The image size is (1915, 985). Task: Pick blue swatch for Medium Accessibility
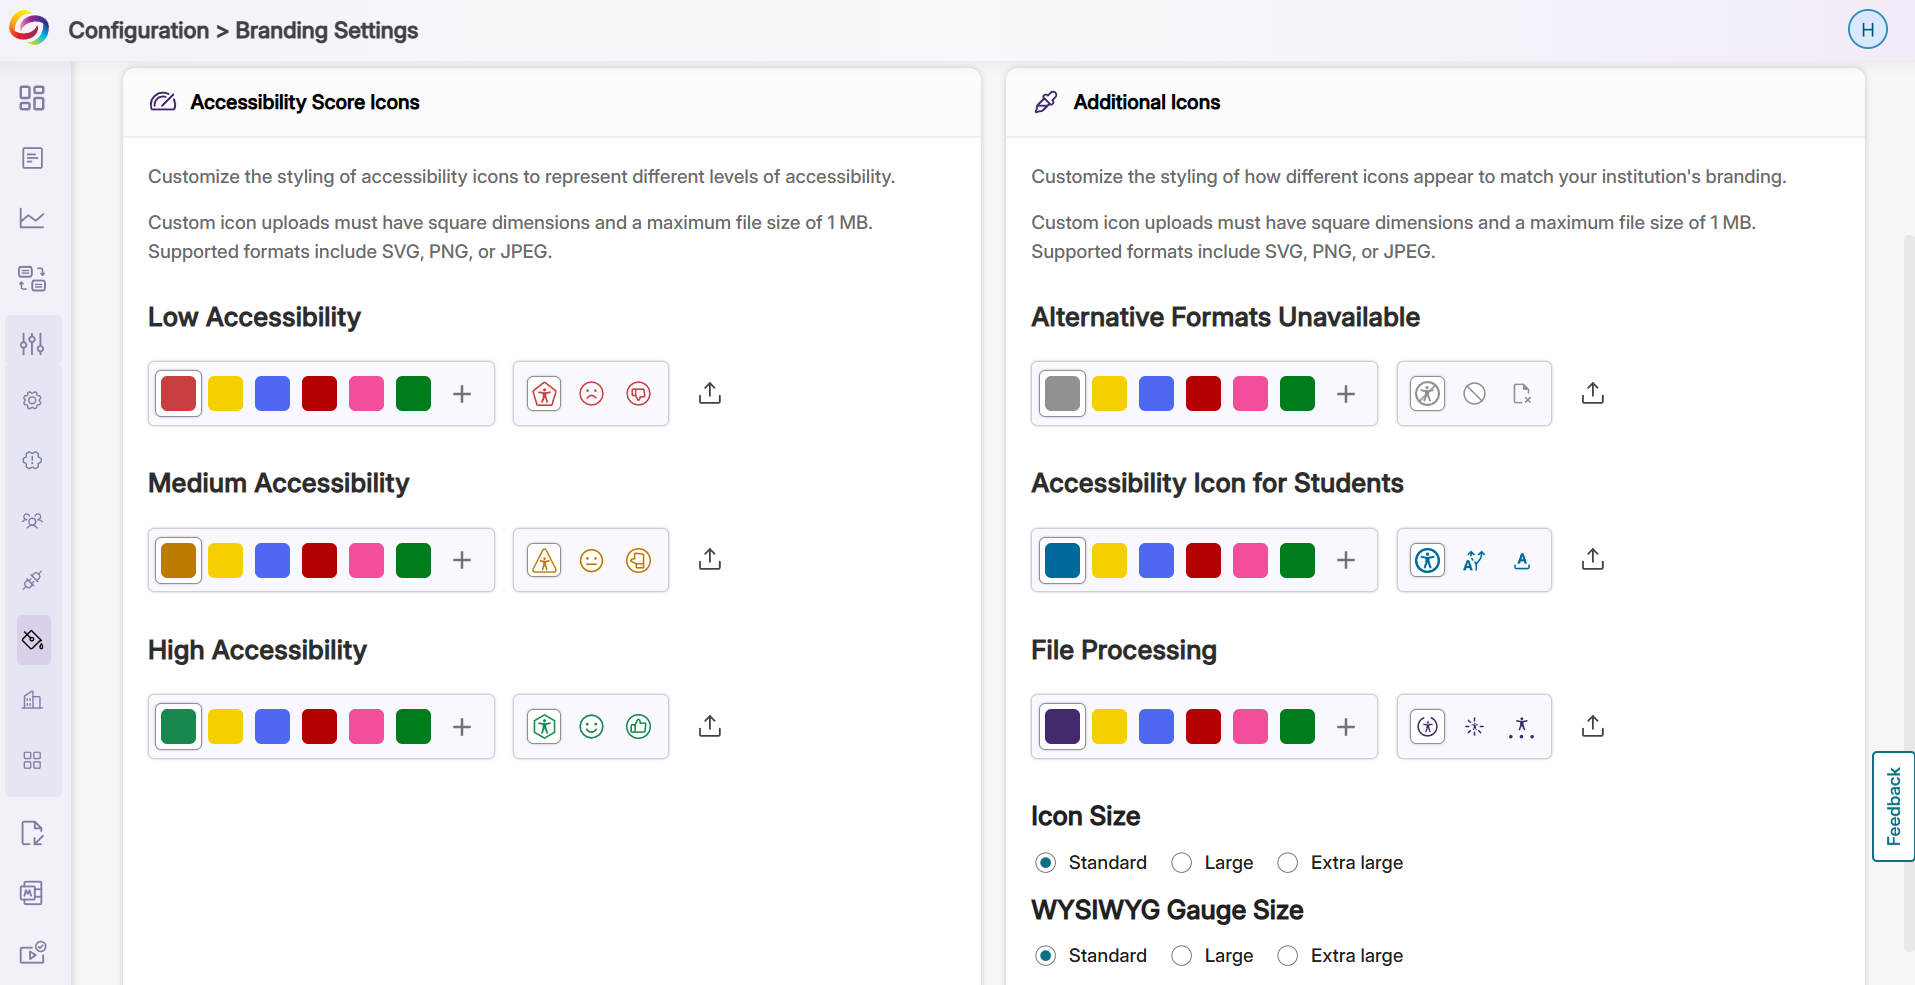coord(272,560)
